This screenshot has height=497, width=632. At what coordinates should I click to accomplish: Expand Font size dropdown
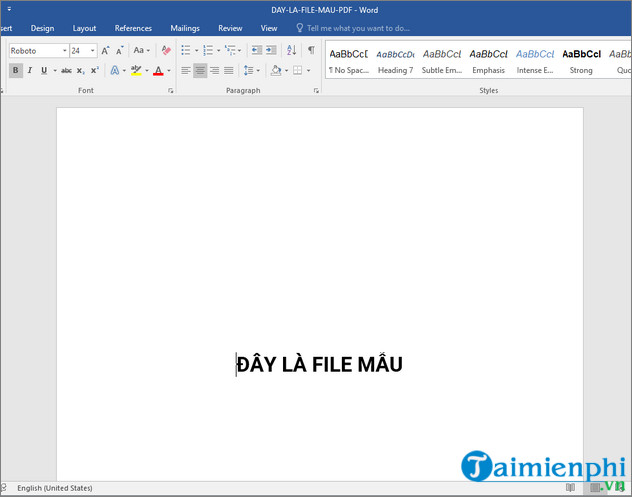click(x=93, y=51)
